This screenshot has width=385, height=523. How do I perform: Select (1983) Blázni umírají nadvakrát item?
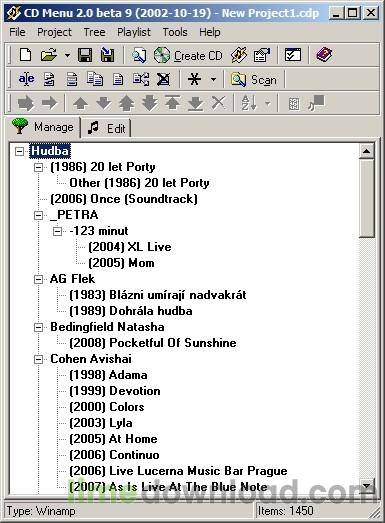click(158, 295)
